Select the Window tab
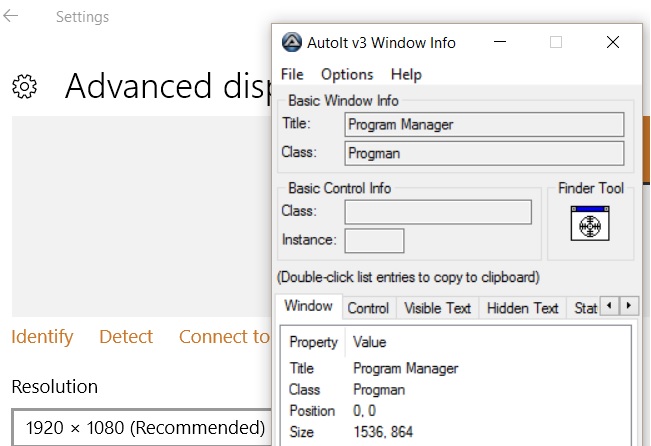The height and width of the screenshot is (446, 651). click(308, 306)
